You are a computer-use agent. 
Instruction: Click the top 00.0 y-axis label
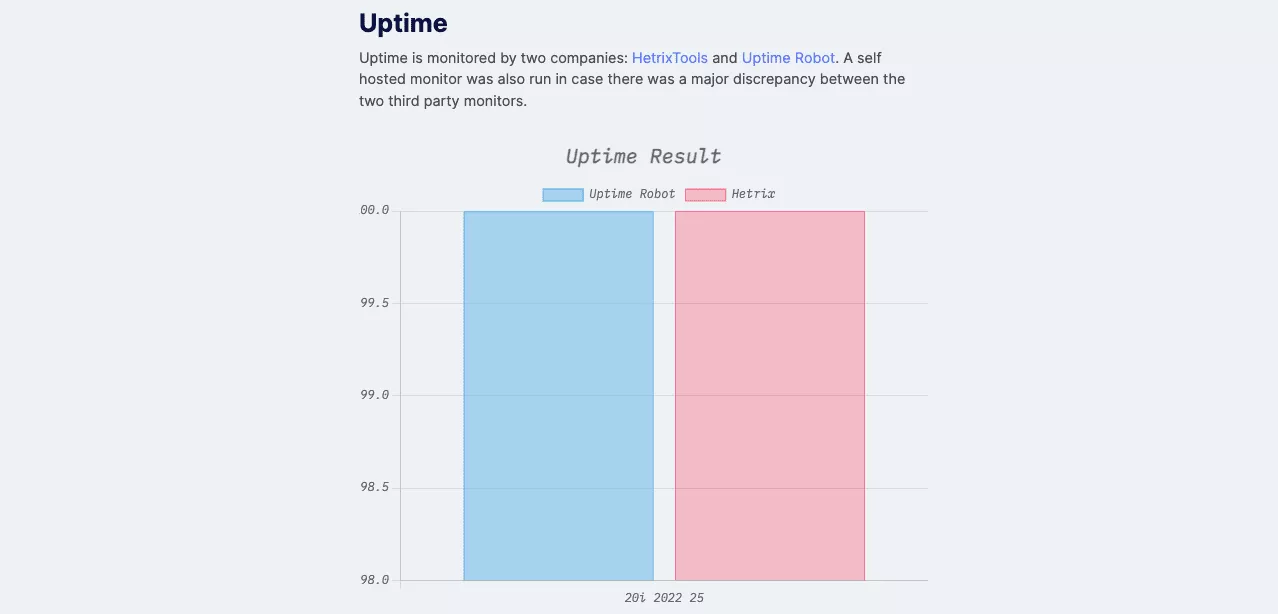point(374,210)
